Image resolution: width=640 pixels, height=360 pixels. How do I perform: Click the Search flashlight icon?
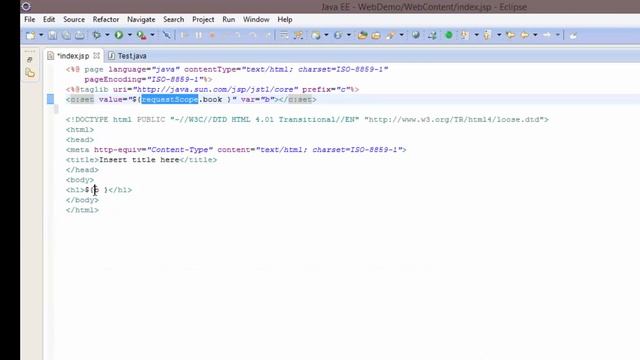(391, 36)
